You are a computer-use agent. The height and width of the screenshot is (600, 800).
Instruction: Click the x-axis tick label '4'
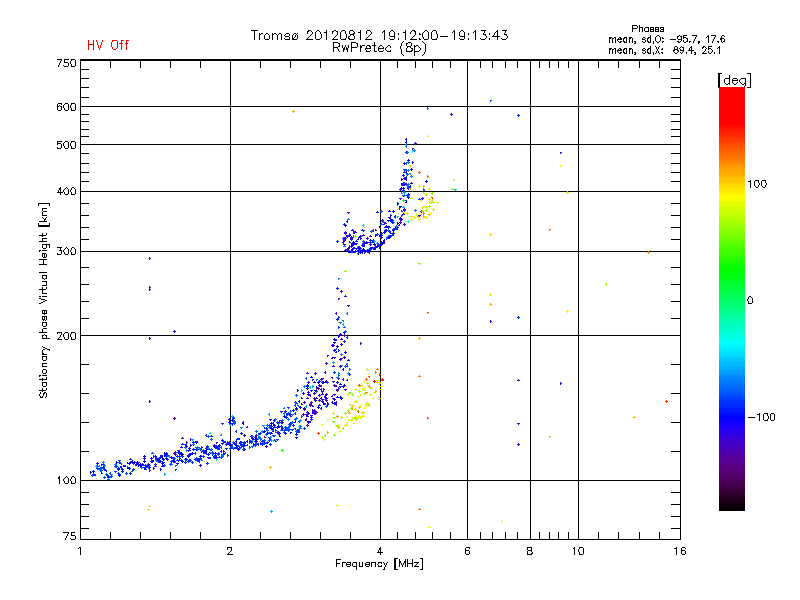pos(380,551)
